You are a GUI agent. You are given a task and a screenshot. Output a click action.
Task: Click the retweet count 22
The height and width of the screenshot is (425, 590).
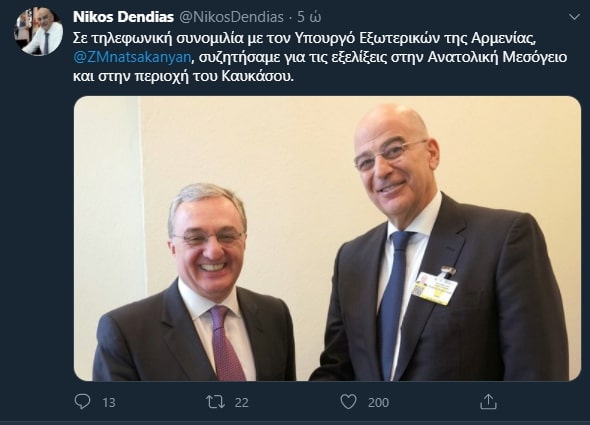coord(242,402)
